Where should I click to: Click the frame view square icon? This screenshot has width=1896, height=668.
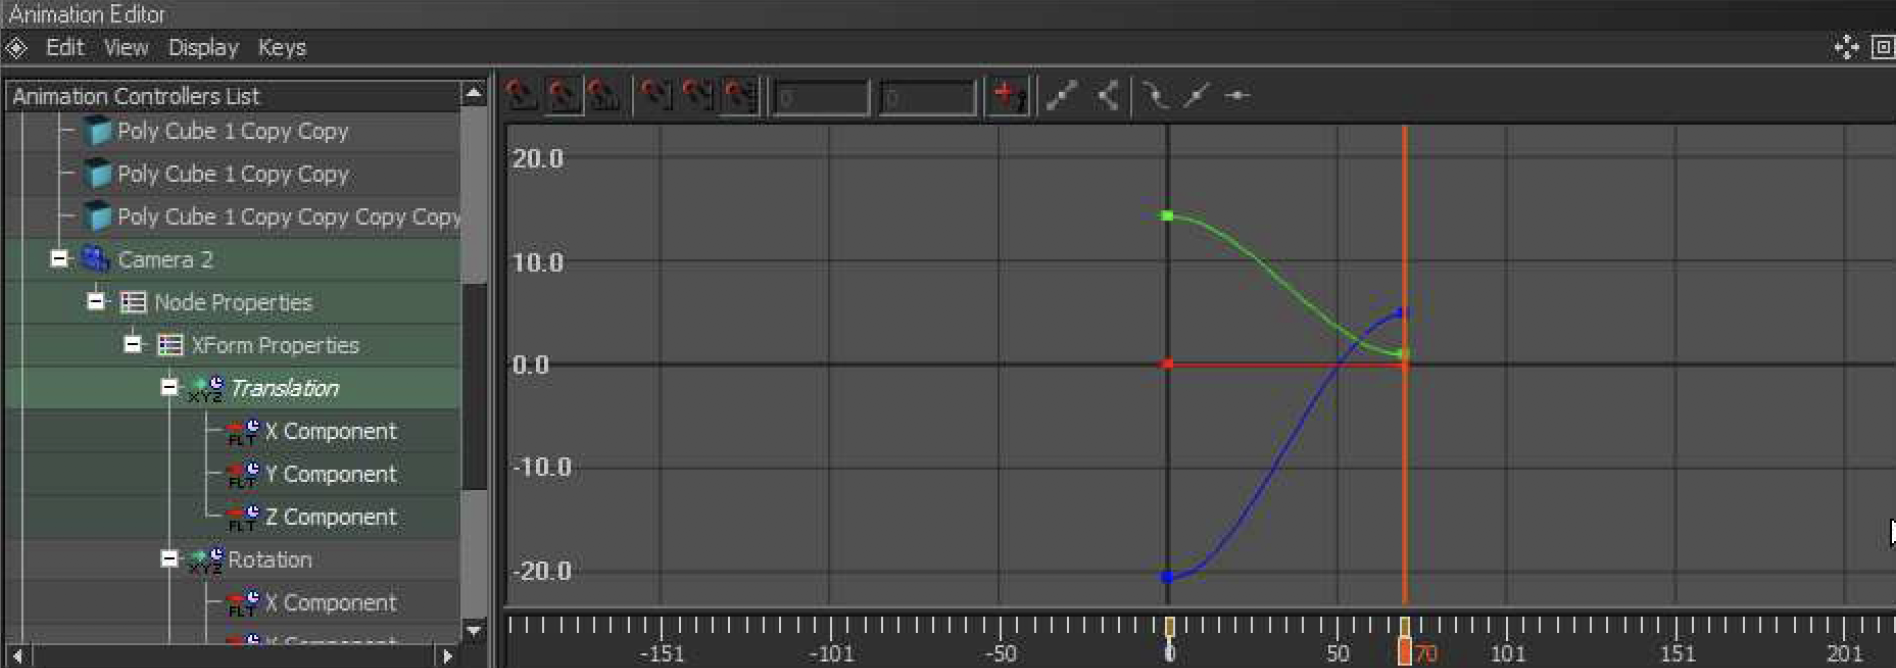coord(1882,47)
